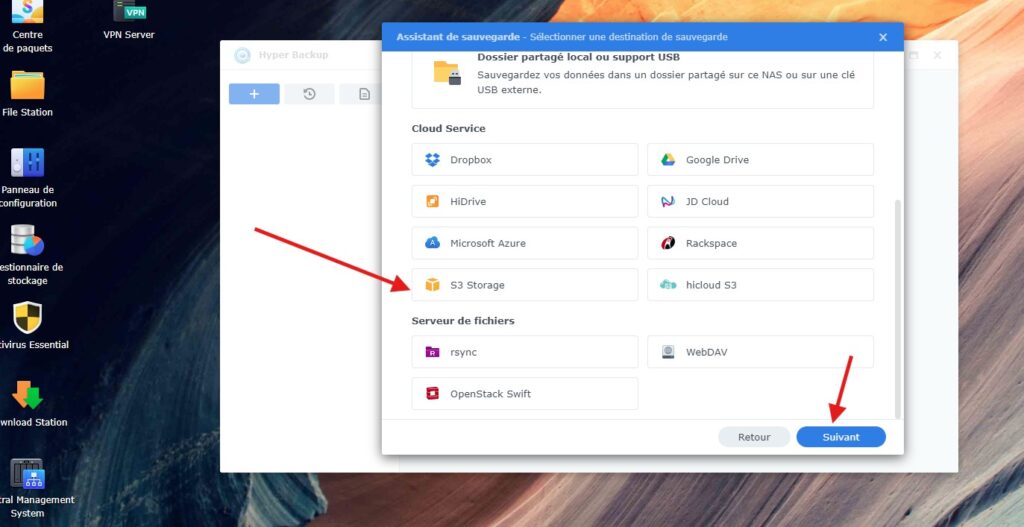This screenshot has width=1024, height=527.
Task: Close the Hyper Backup window
Action: (937, 56)
